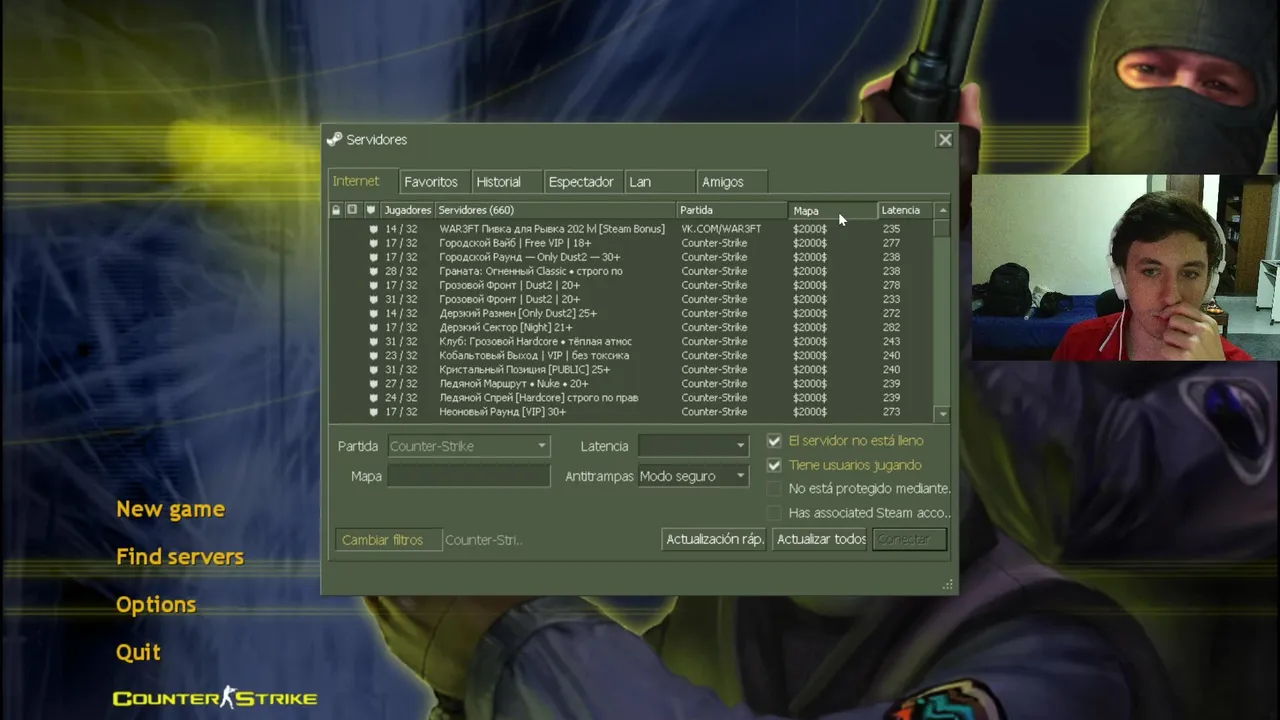Click shield icon of Дерзкий Размен server

click(373, 313)
